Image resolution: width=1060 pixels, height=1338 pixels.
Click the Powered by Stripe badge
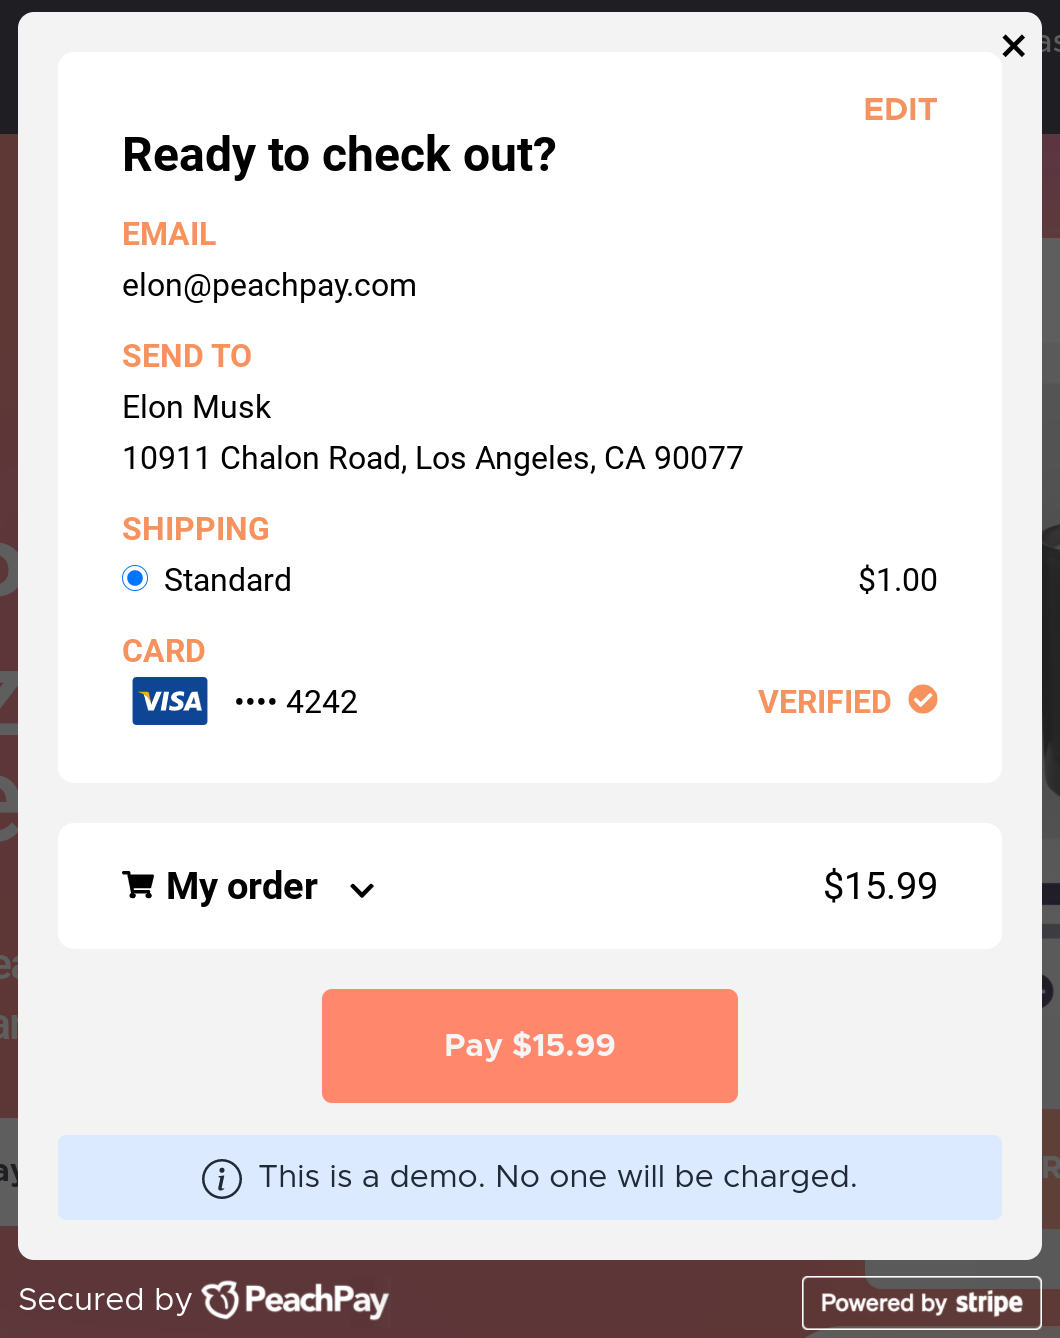tap(921, 1302)
